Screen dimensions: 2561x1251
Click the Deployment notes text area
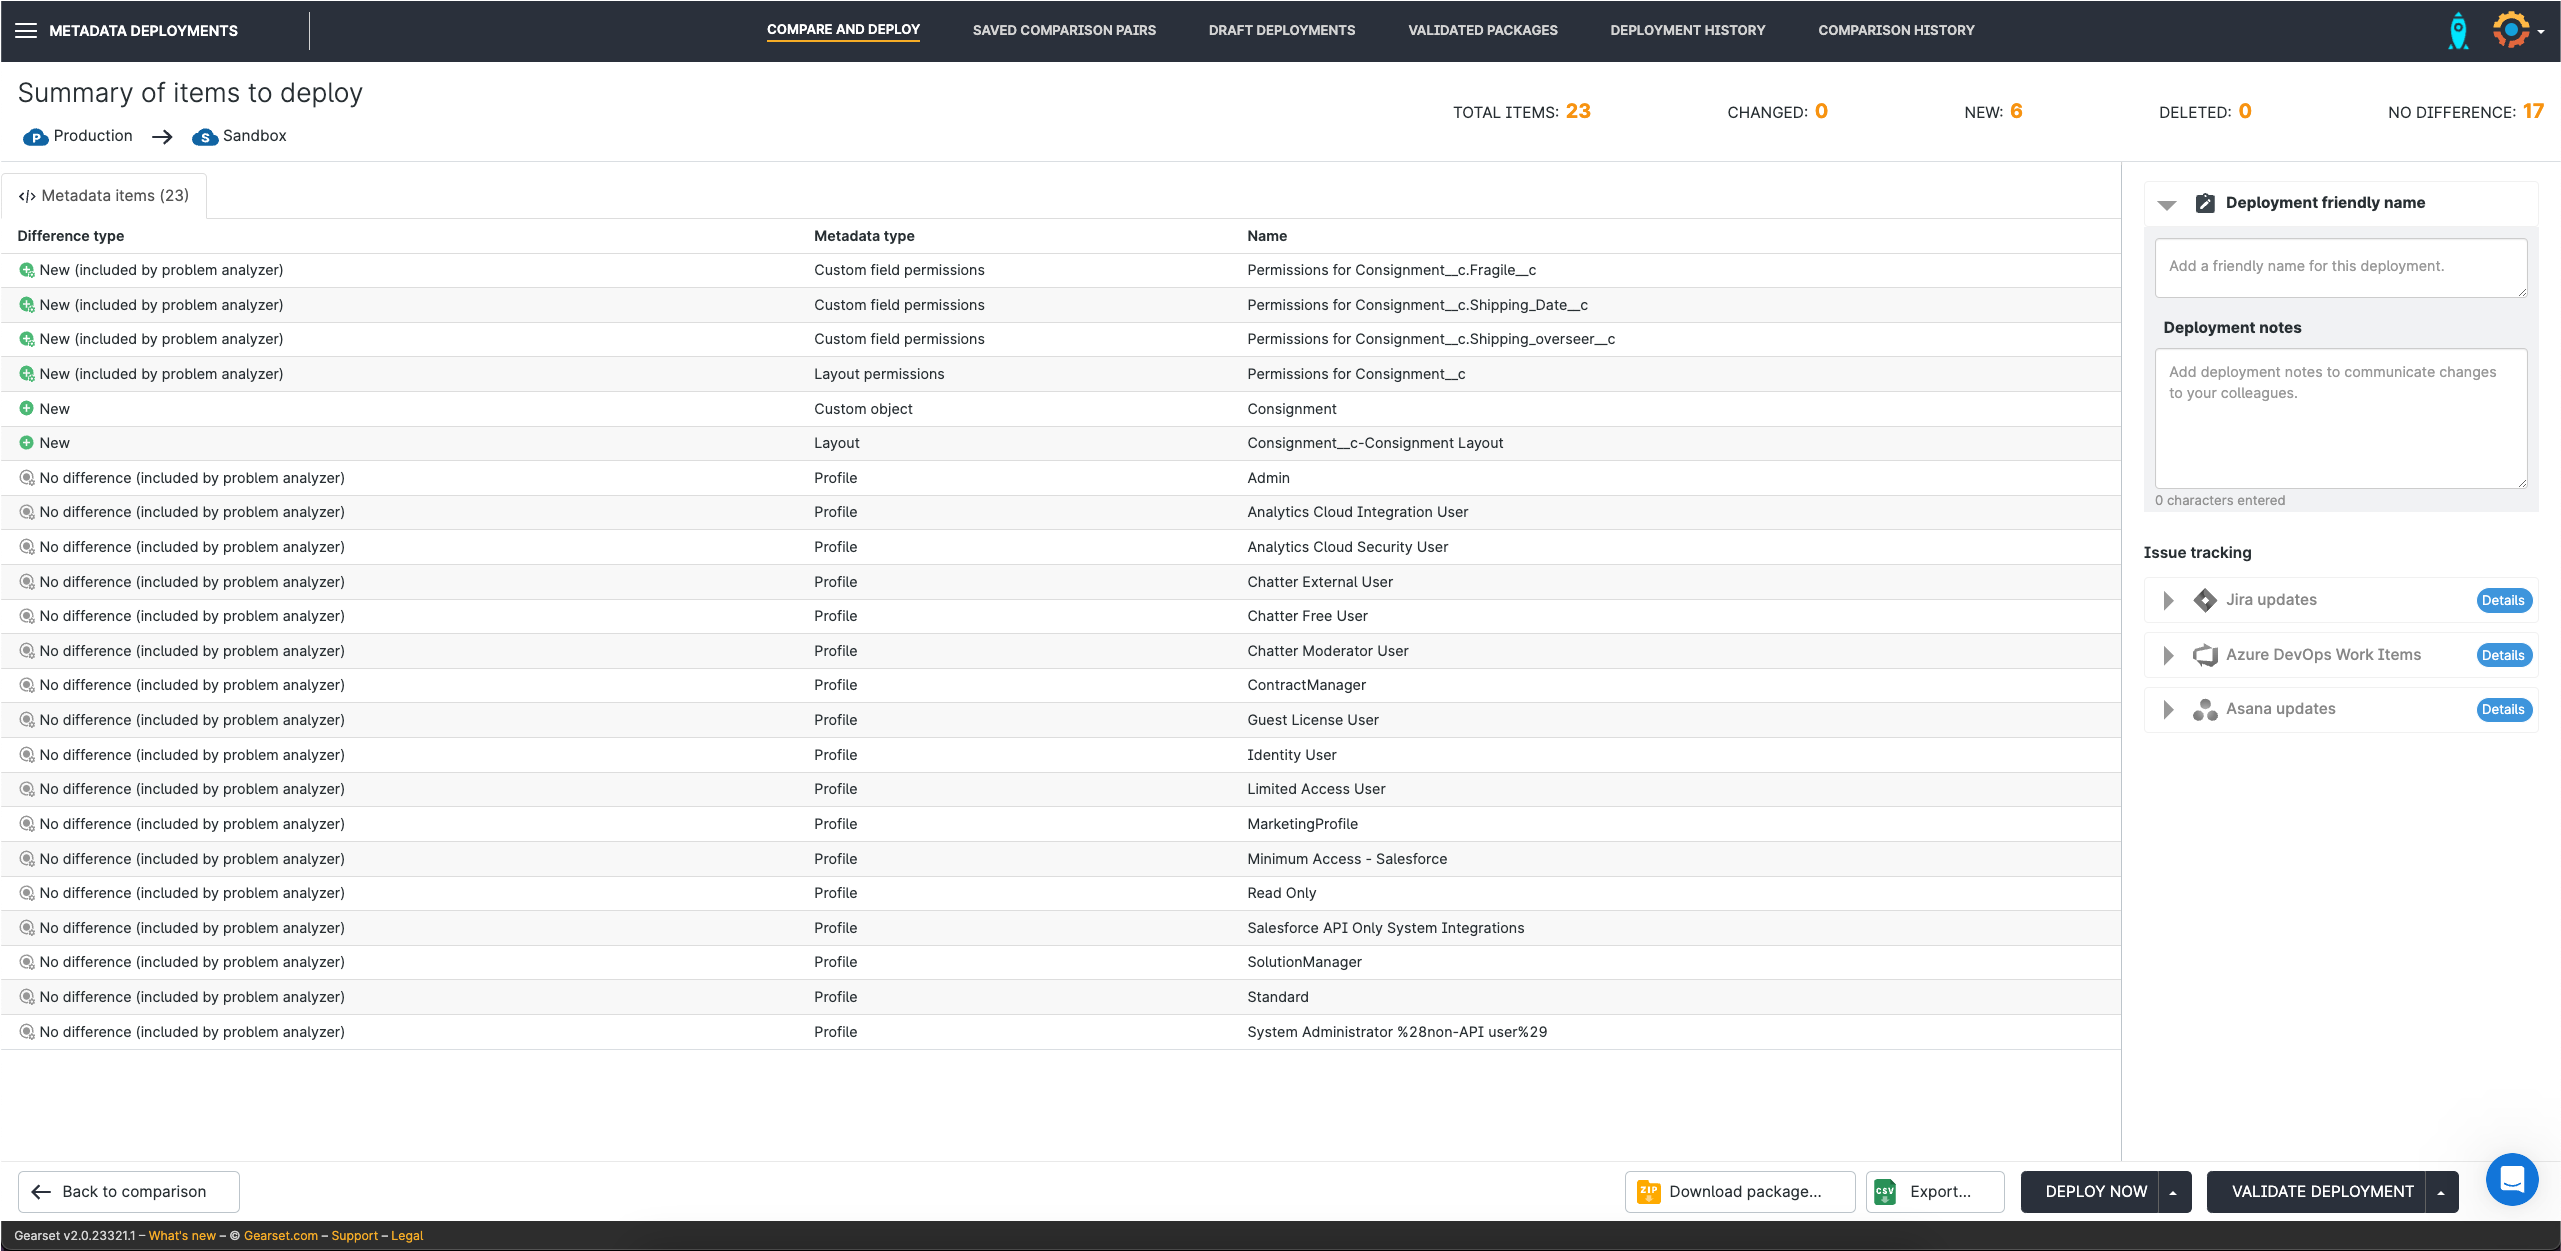(x=2340, y=418)
